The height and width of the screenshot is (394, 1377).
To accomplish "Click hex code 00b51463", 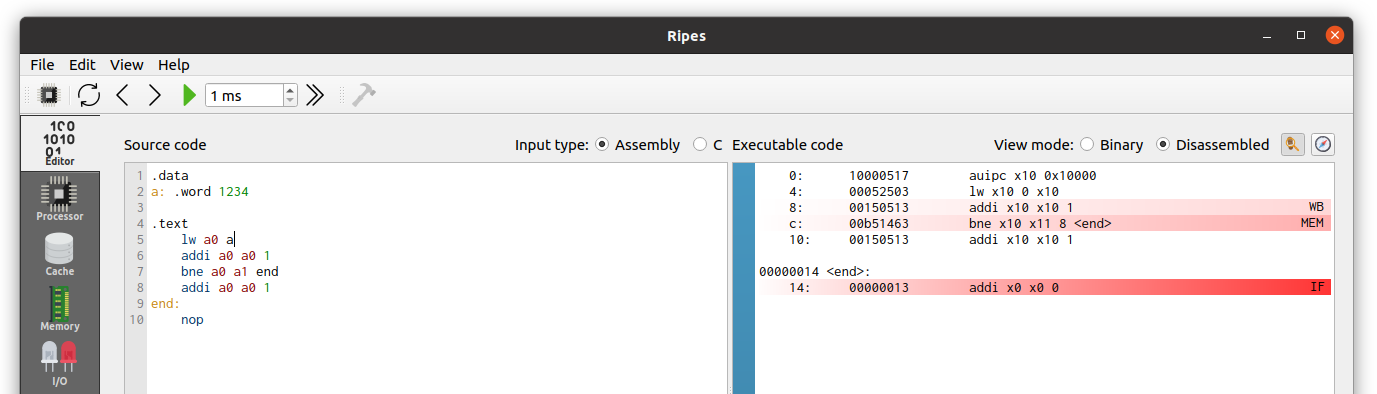I will (879, 223).
